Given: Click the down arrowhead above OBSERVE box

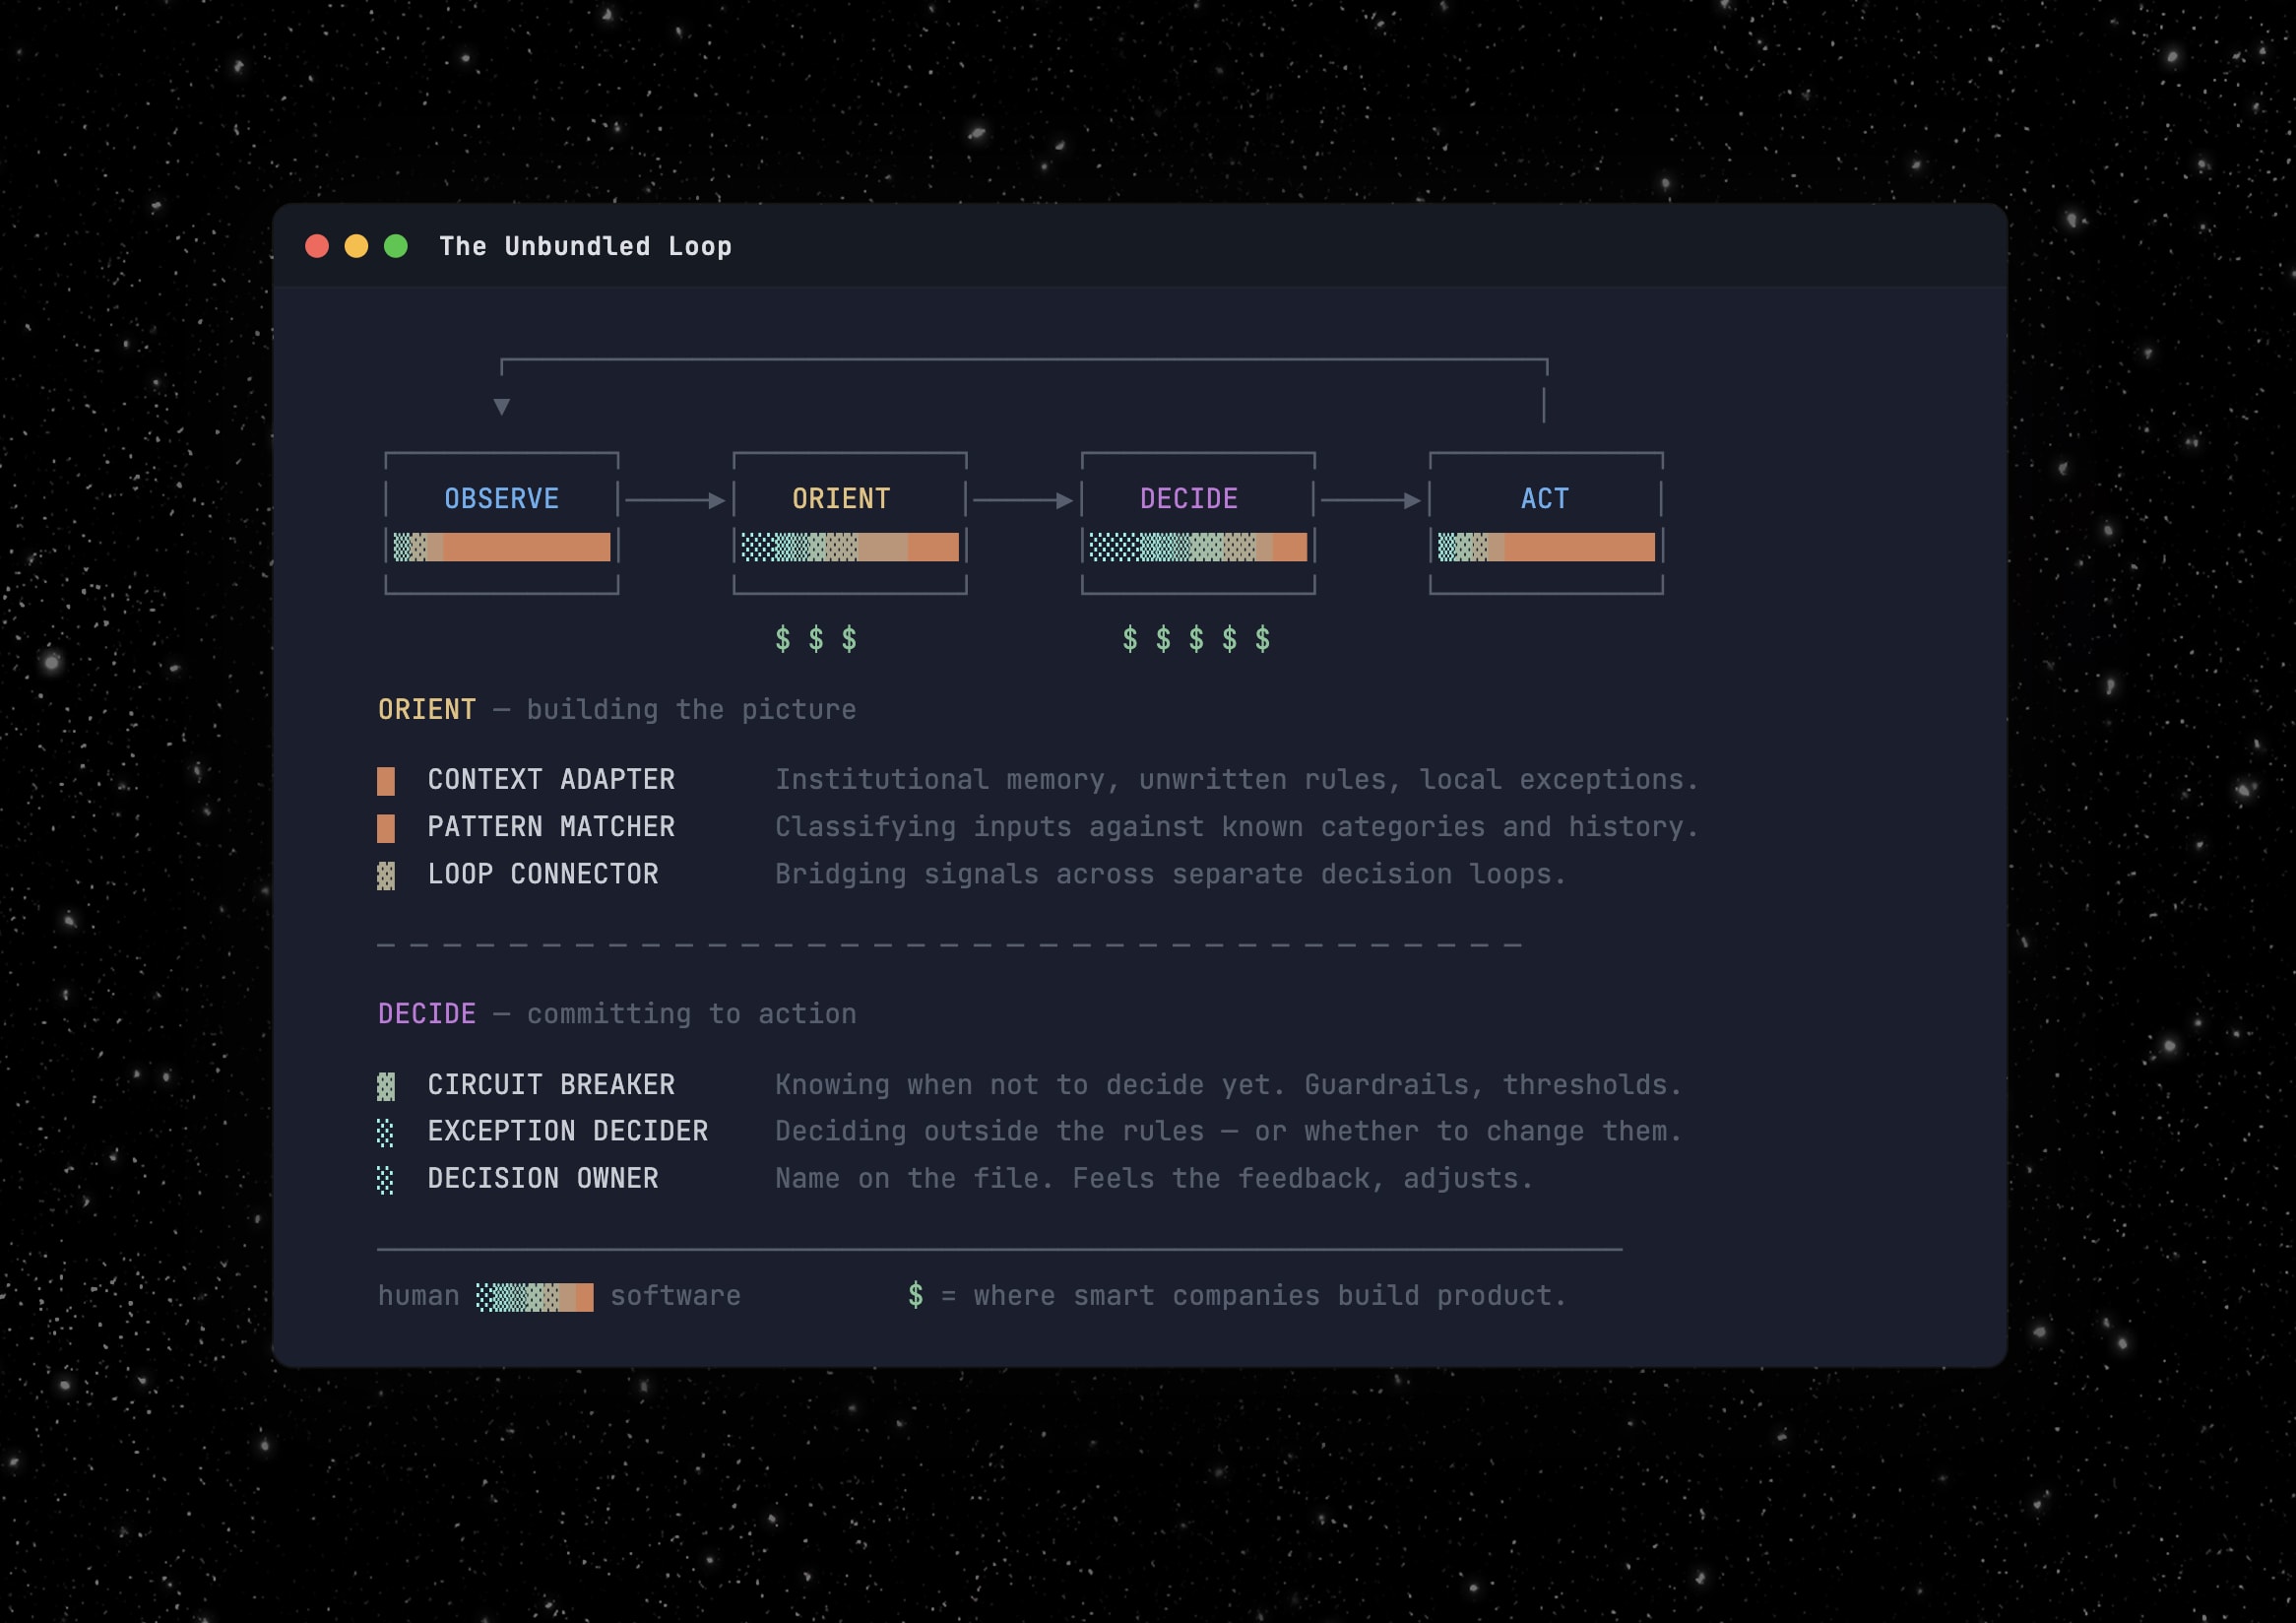Looking at the screenshot, I should (x=502, y=406).
